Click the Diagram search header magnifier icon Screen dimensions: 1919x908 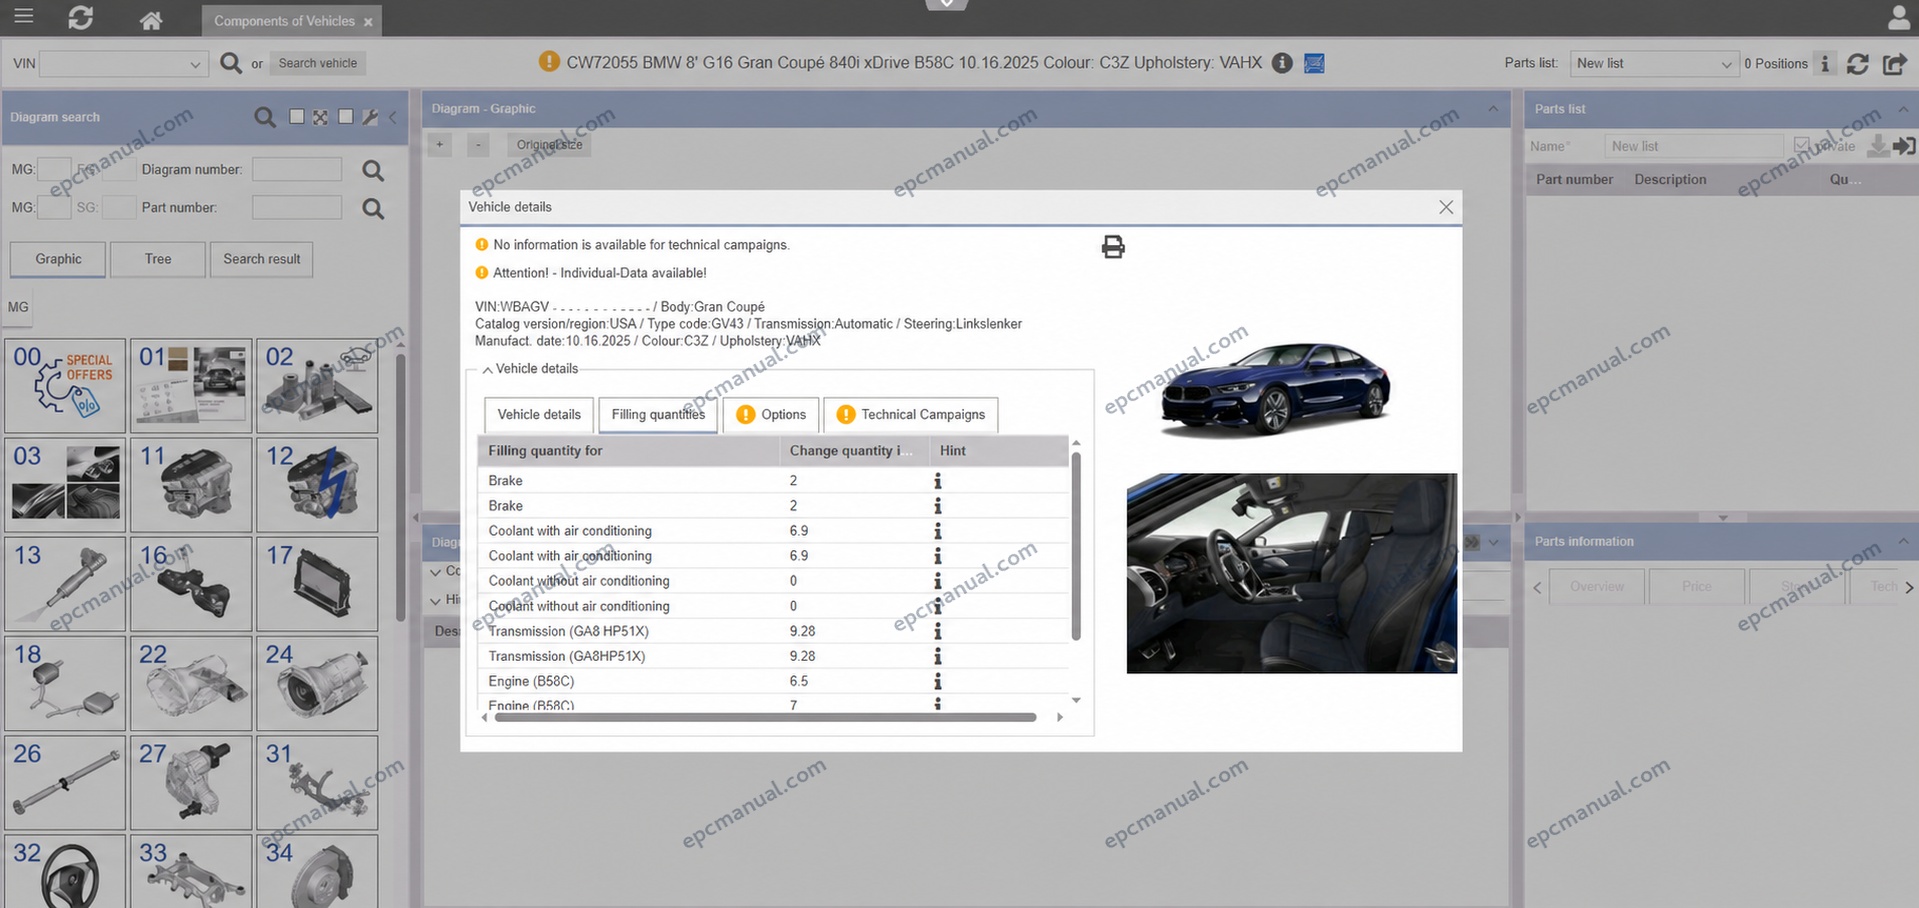point(265,117)
